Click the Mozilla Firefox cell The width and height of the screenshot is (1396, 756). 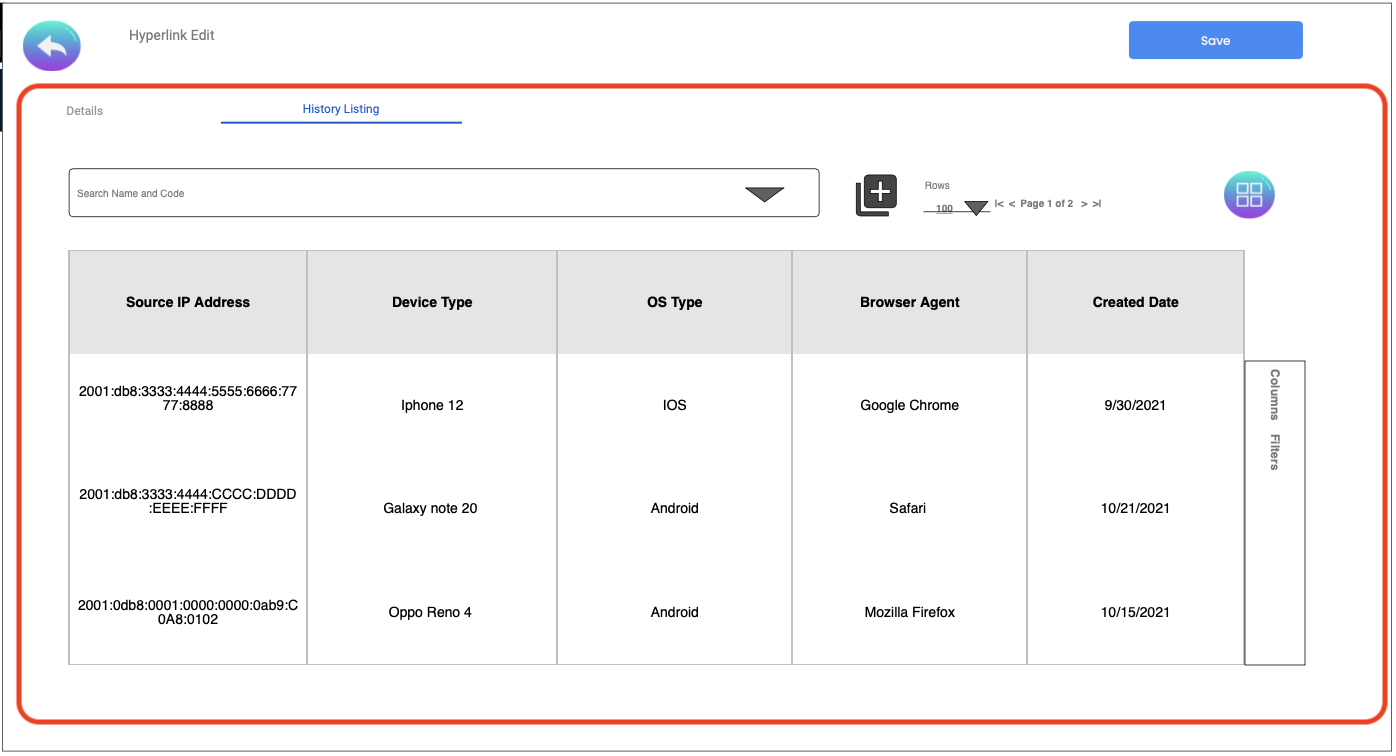click(x=909, y=612)
